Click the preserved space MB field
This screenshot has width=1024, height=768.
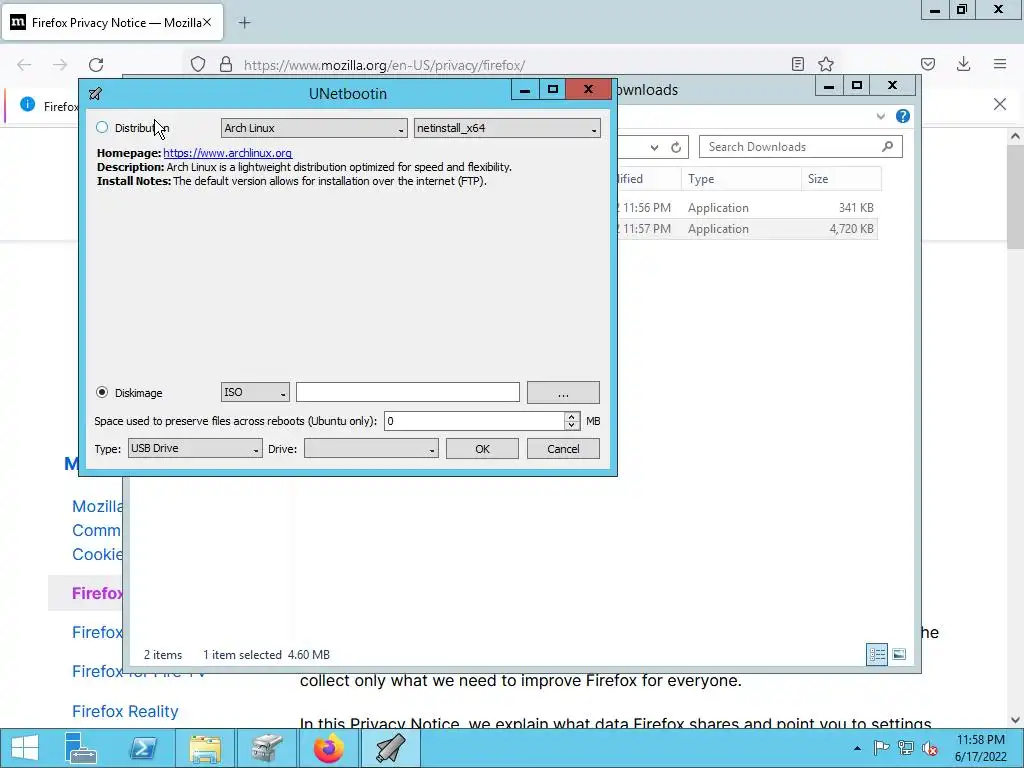[474, 421]
